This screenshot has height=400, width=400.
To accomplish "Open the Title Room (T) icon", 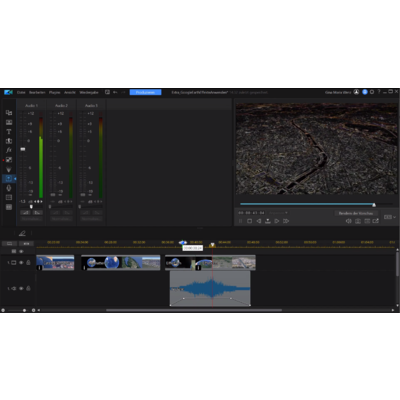I will (x=9, y=132).
